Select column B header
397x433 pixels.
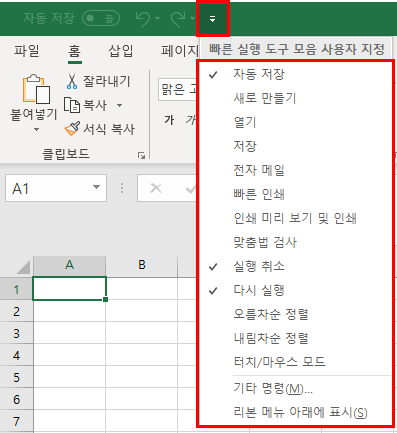click(x=142, y=266)
